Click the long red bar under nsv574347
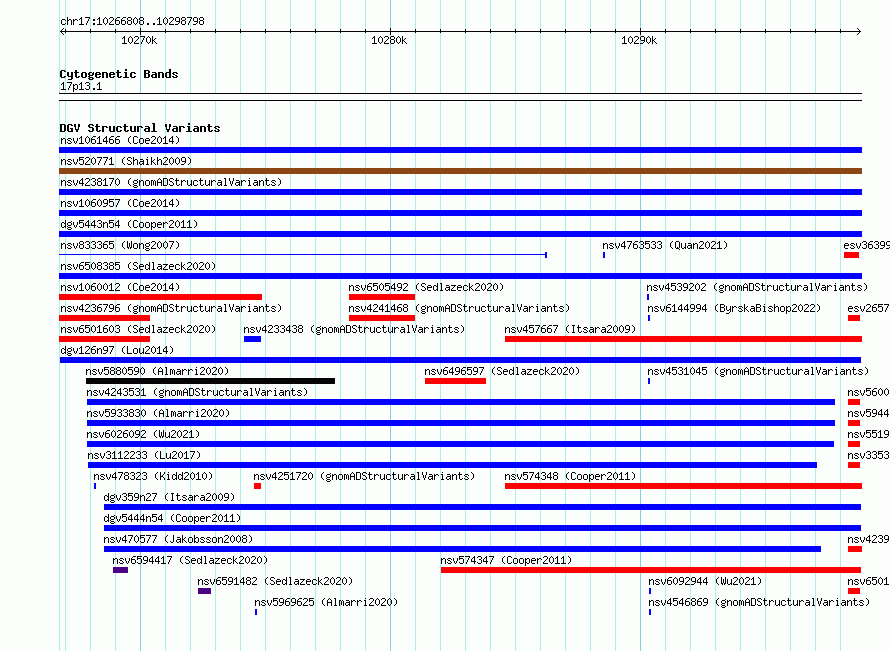The height and width of the screenshot is (651, 890). pyautogui.click(x=651, y=570)
